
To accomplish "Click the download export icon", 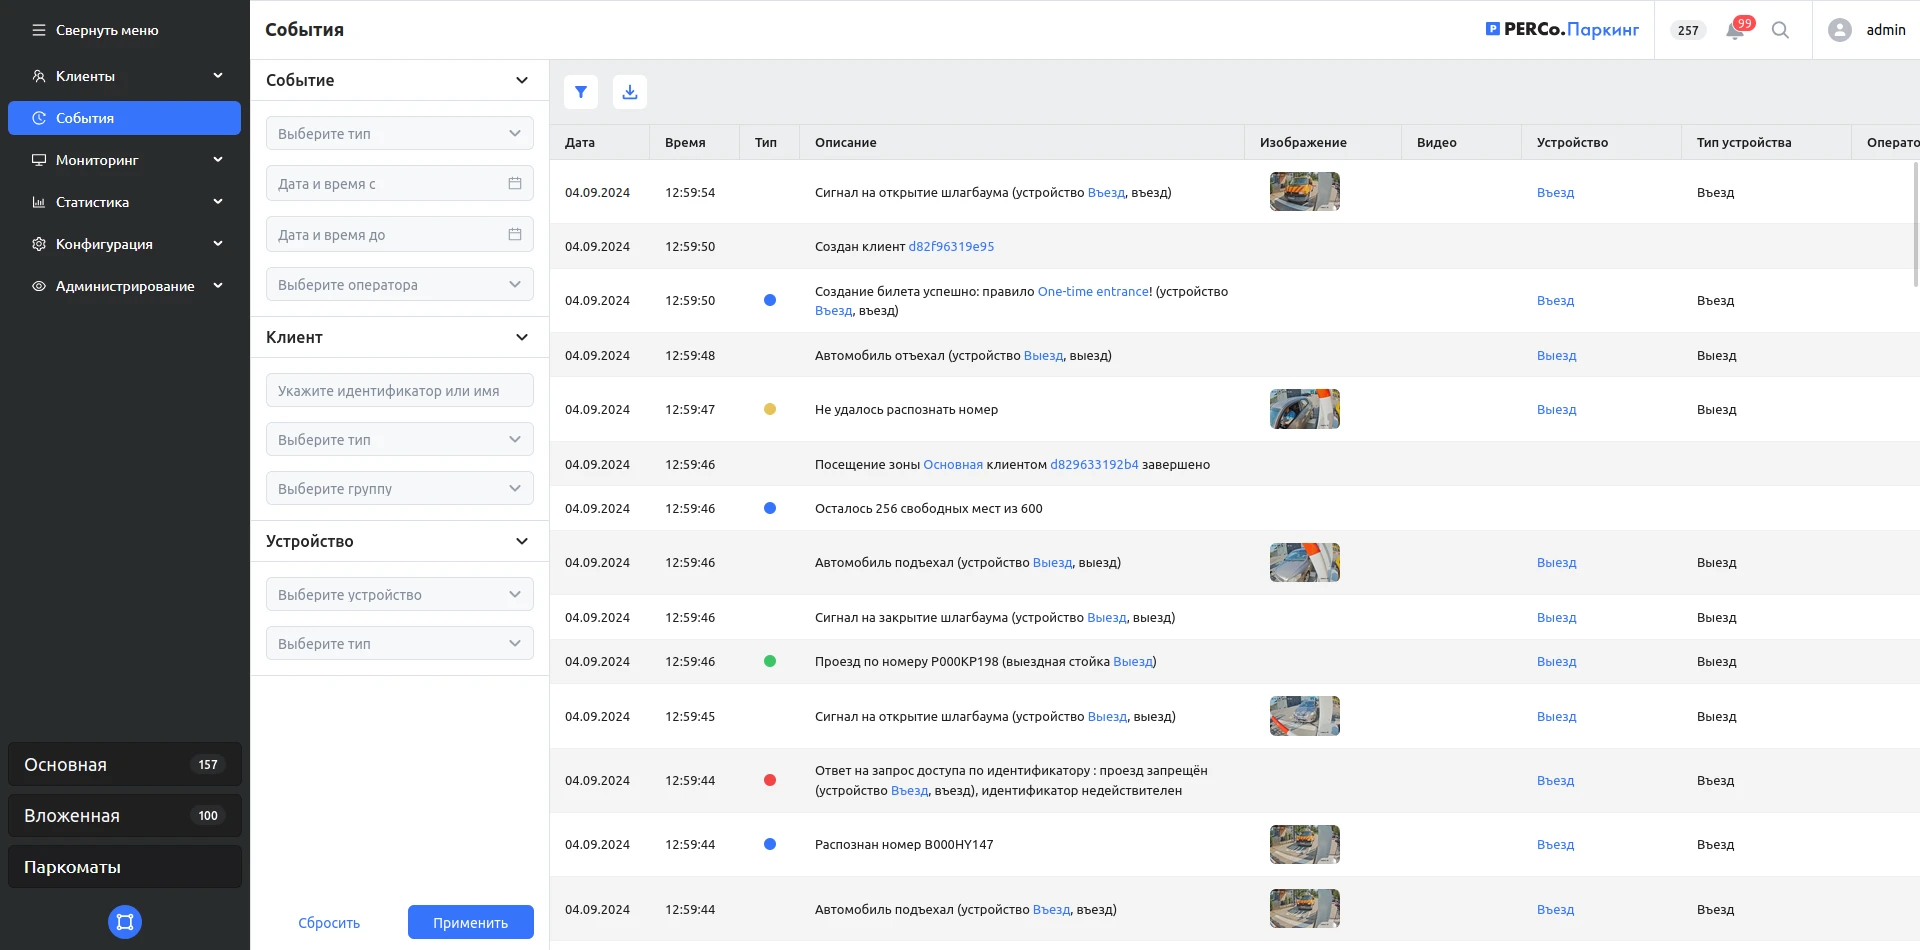I will 630,92.
